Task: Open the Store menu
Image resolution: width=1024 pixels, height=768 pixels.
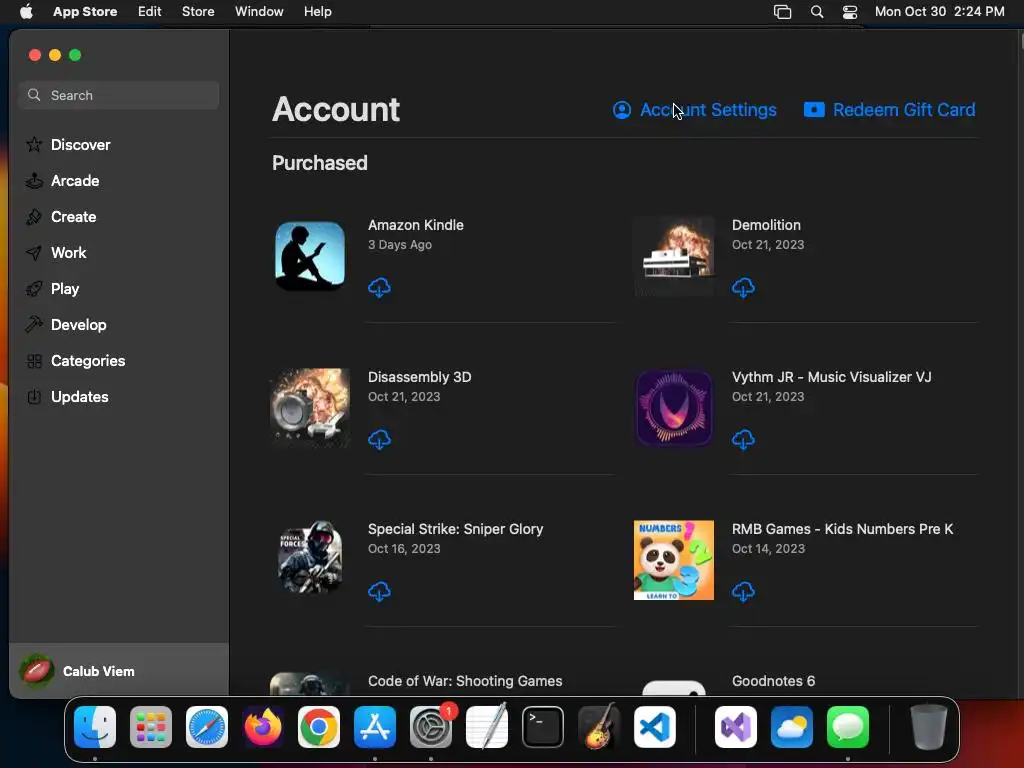Action: coord(198,12)
